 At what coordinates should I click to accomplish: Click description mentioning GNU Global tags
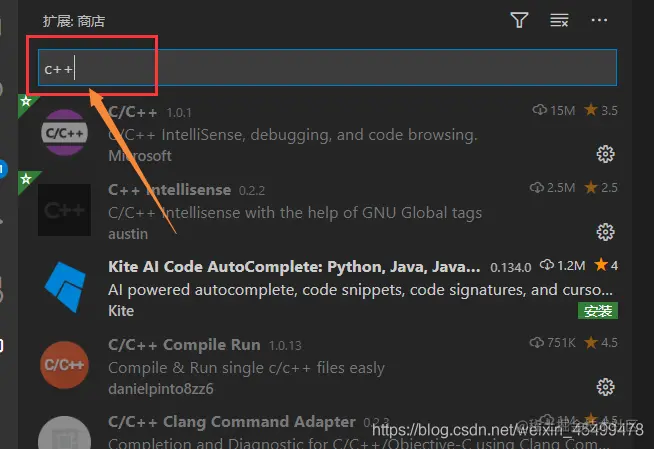pyautogui.click(x=295, y=213)
